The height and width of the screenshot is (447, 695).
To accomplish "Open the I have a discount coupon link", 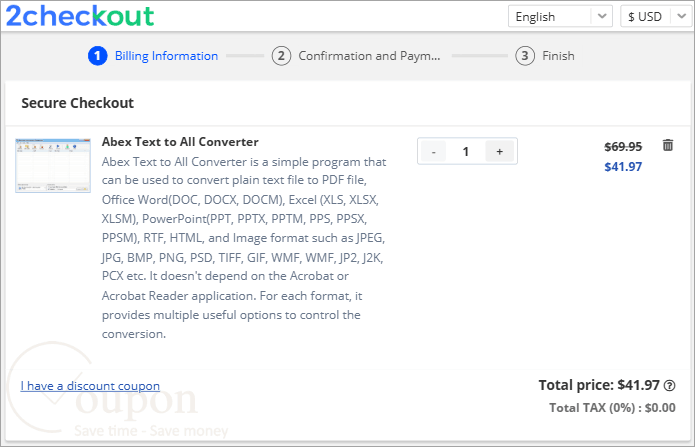I will (x=90, y=386).
